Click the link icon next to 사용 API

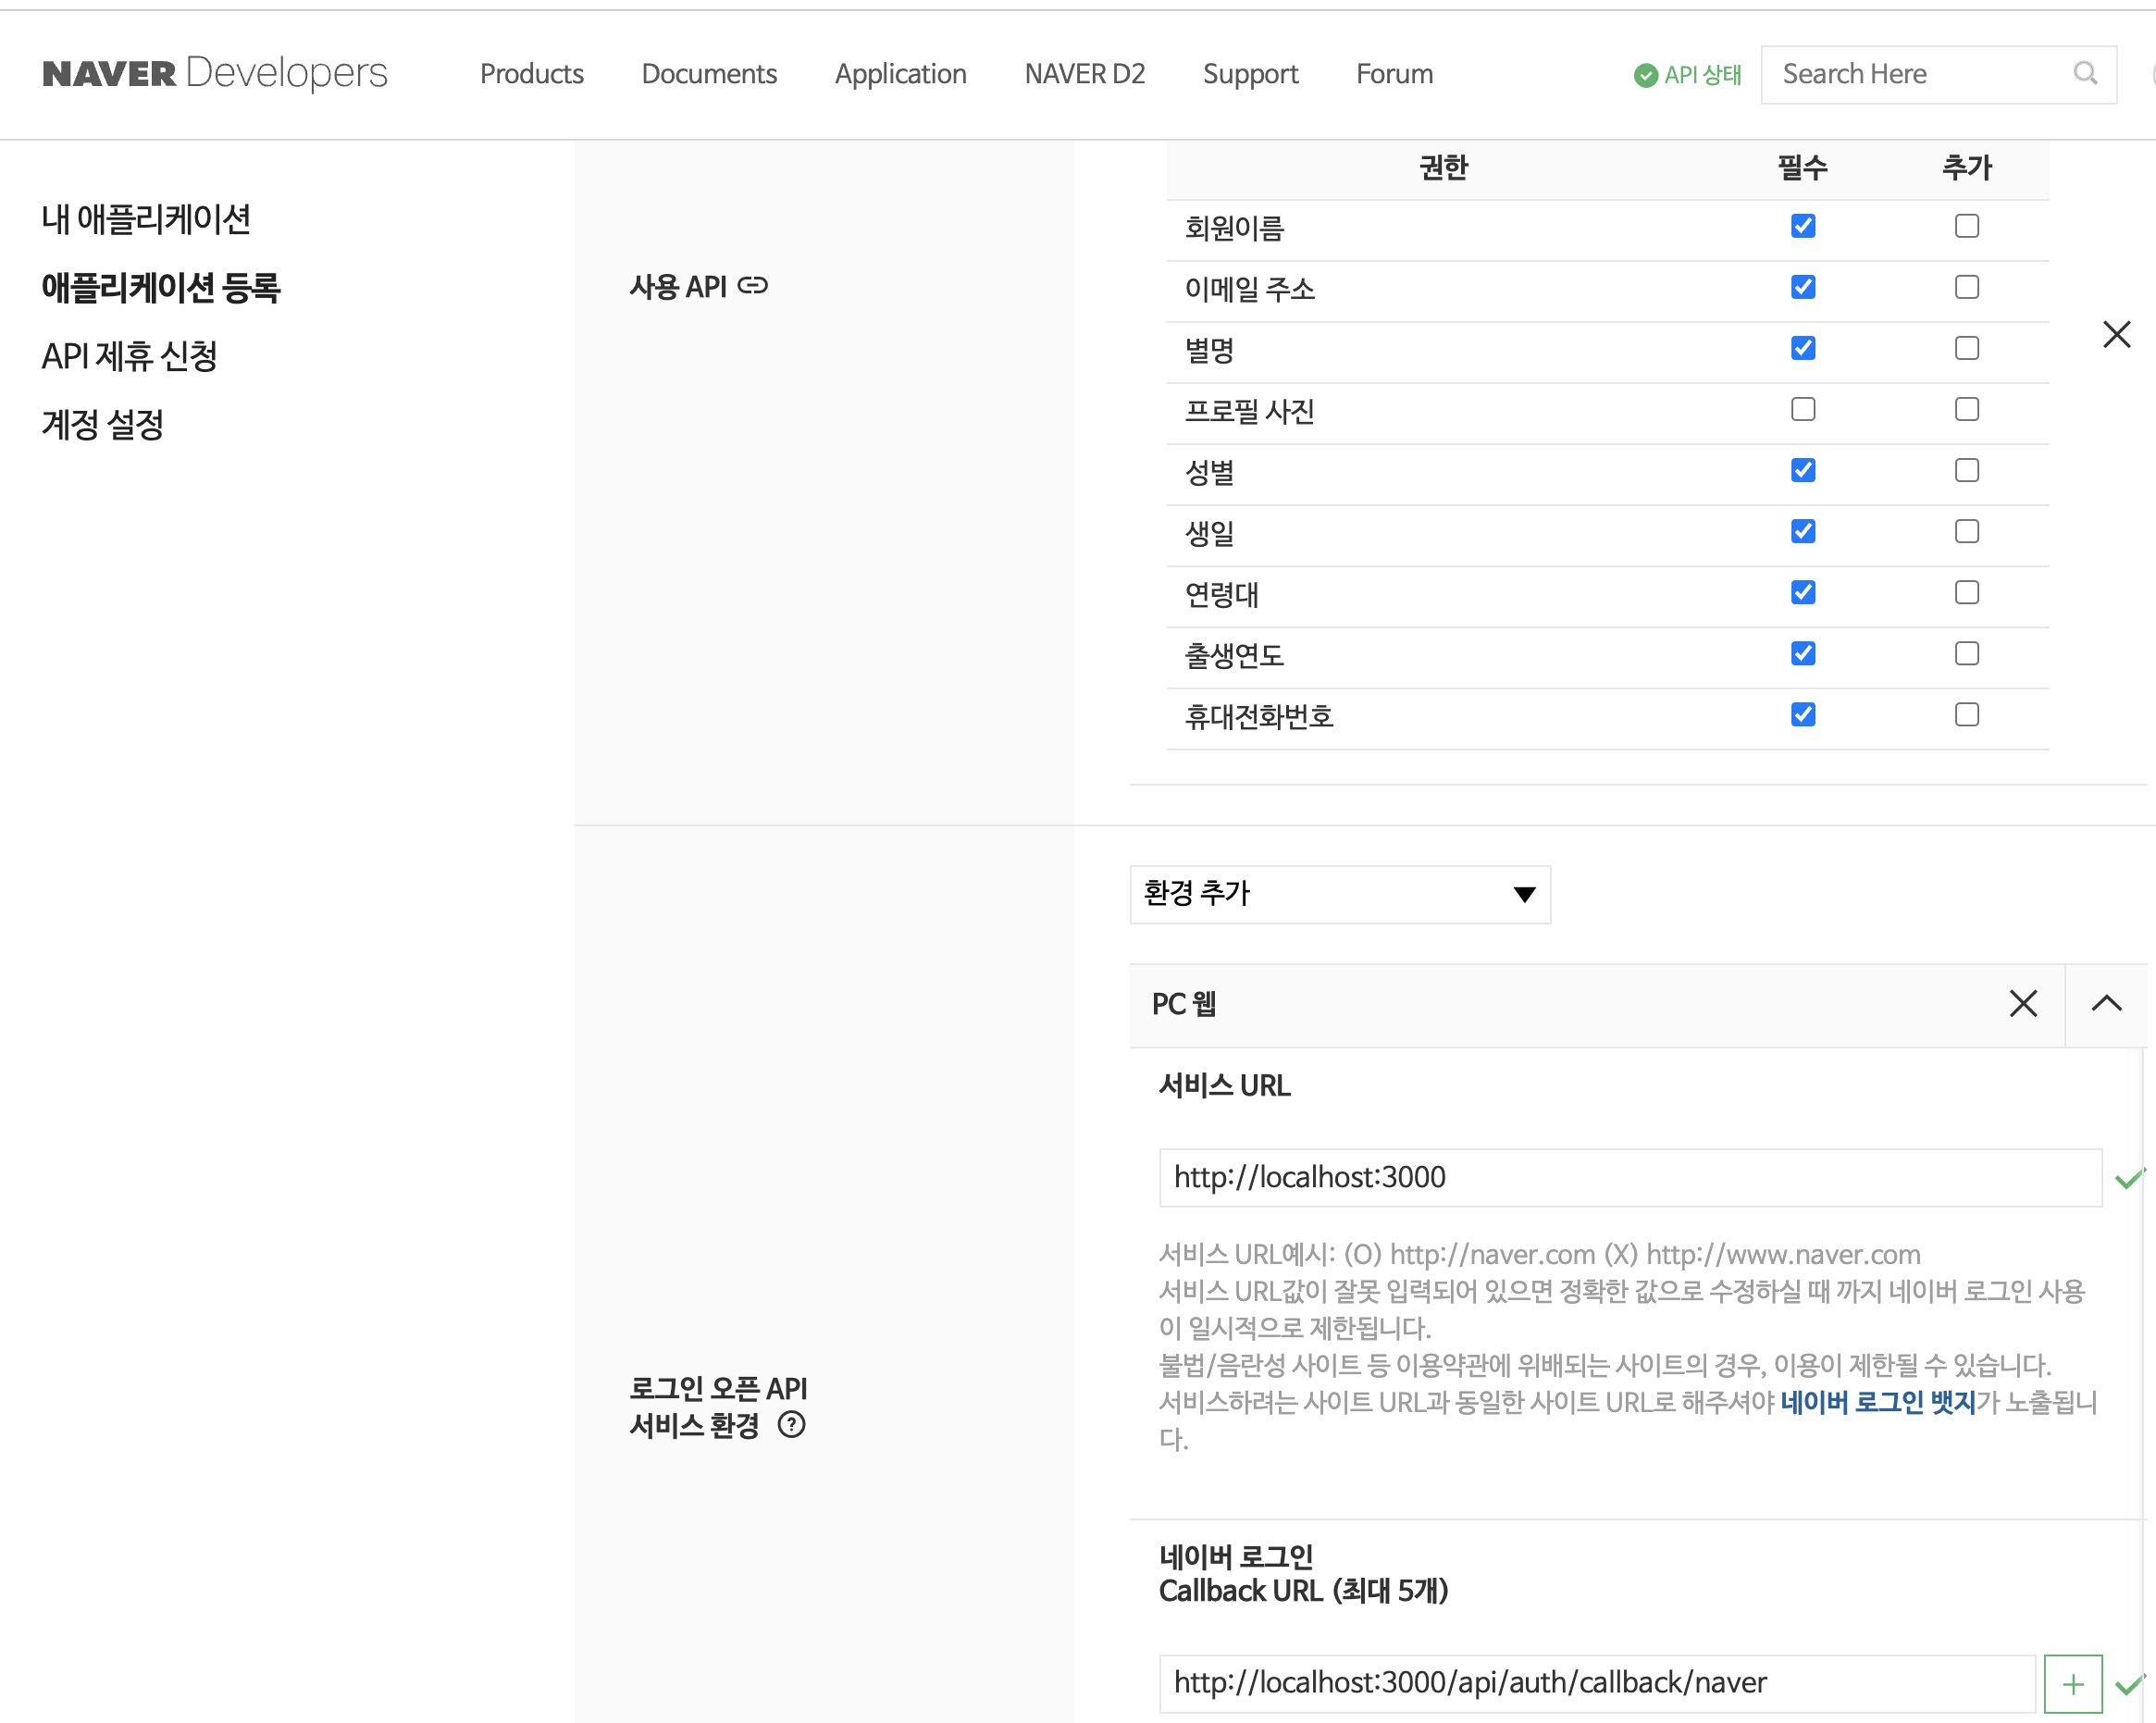coord(752,287)
